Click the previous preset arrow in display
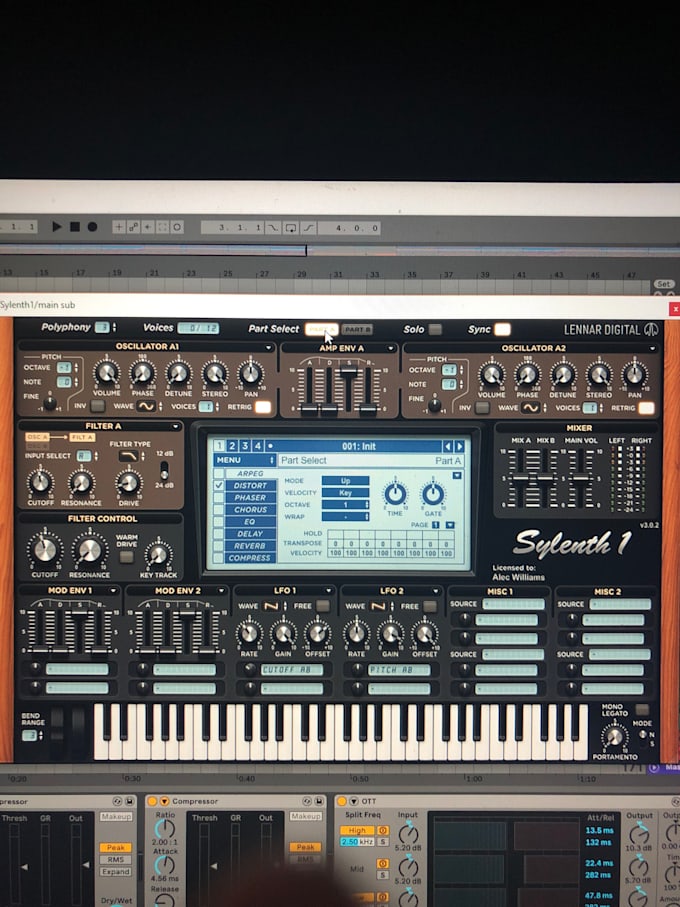 pos(448,447)
